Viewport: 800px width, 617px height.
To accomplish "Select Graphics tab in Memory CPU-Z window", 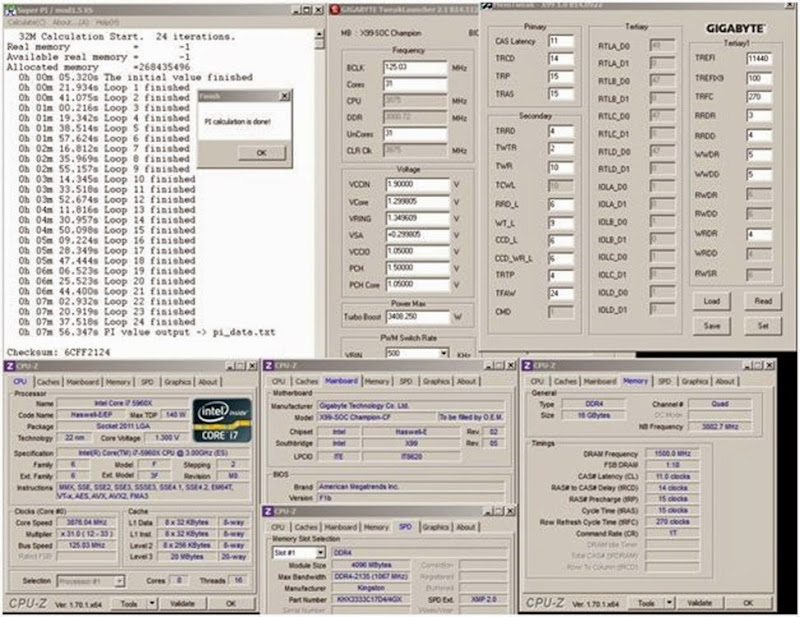I will click(696, 381).
